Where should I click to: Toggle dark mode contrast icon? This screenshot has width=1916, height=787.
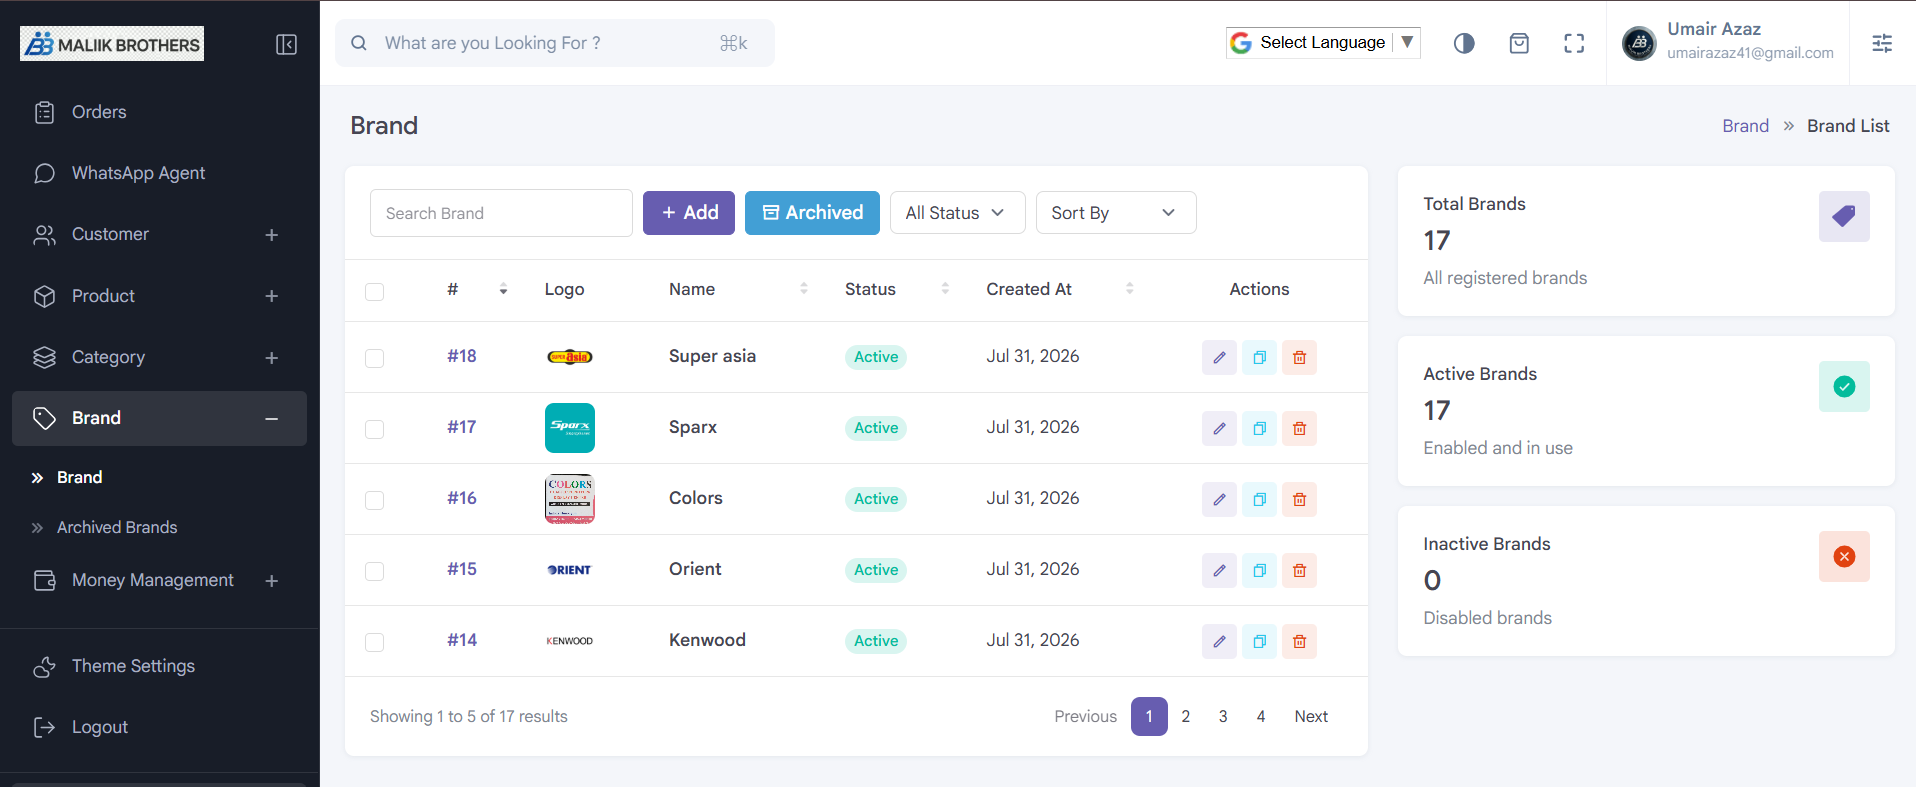(x=1464, y=43)
